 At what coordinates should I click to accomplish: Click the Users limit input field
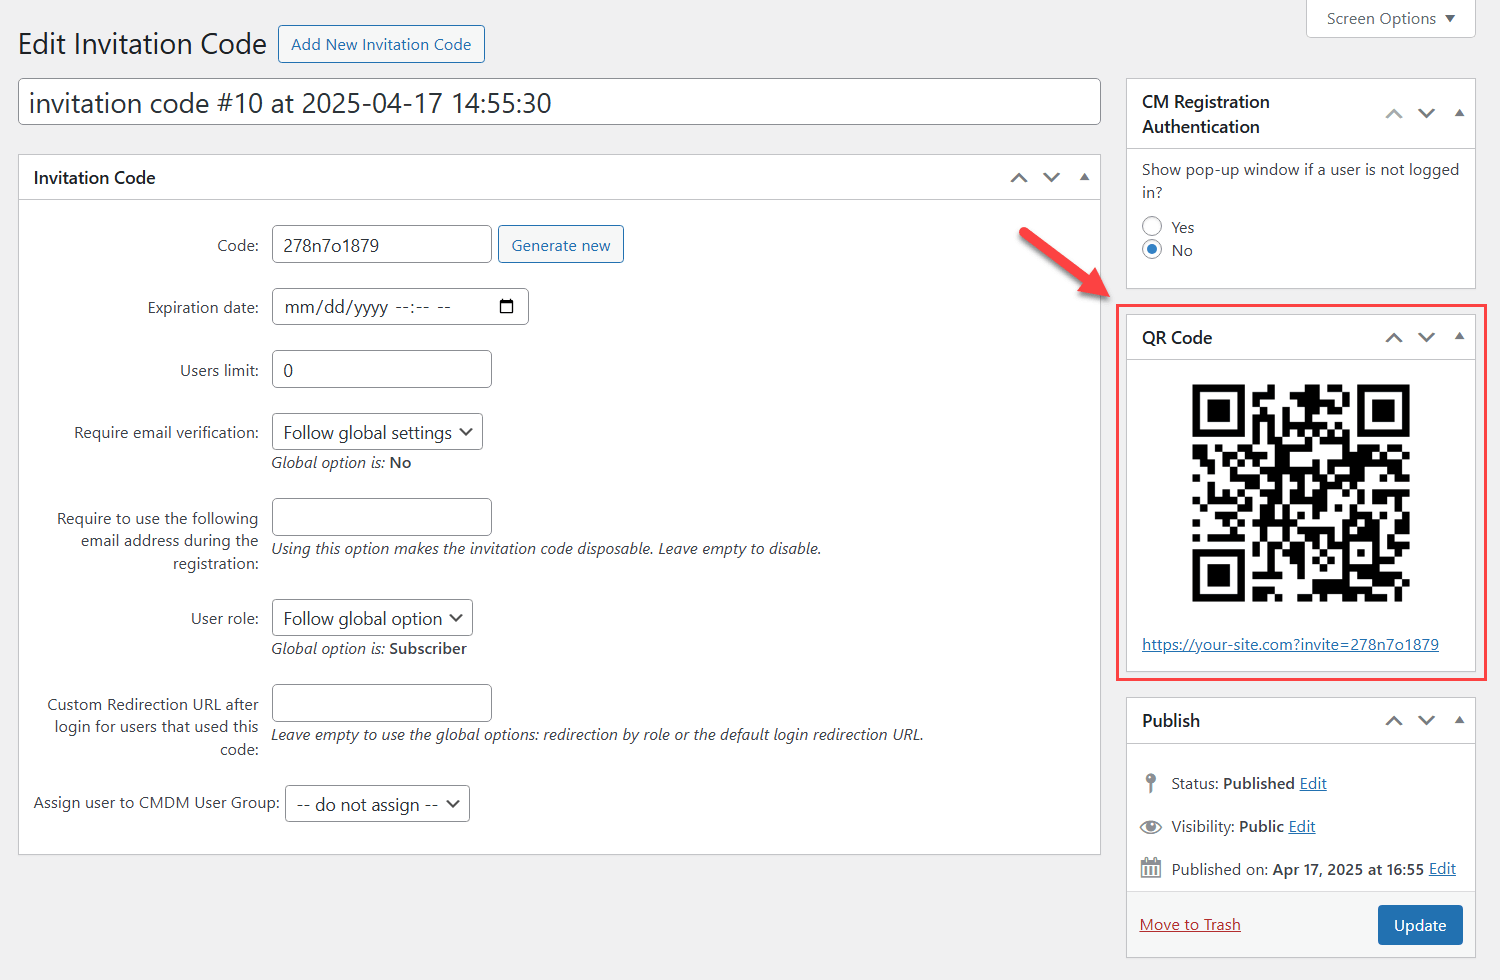pyautogui.click(x=381, y=370)
